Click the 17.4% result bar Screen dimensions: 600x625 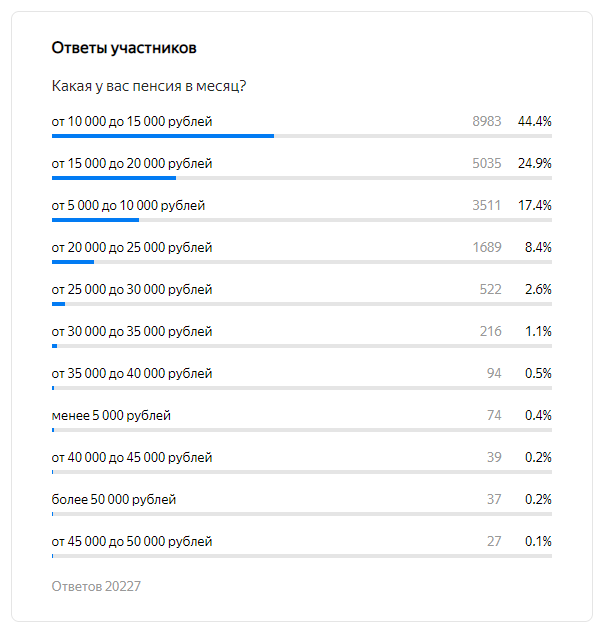tap(95, 220)
